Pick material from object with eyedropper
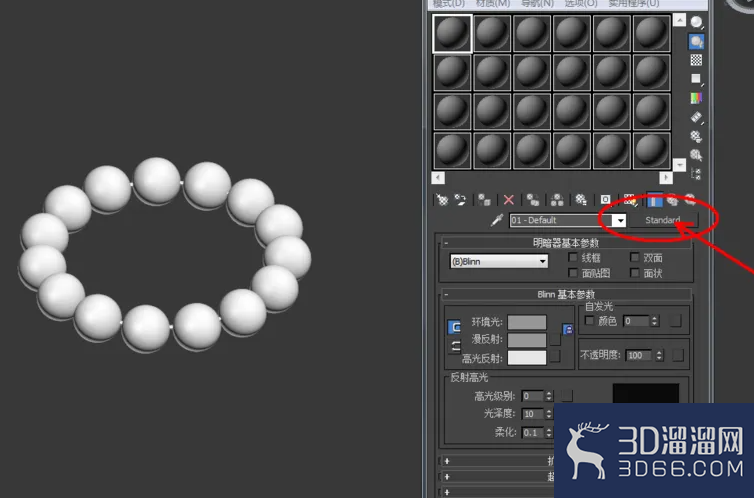The image size is (754, 498). click(496, 220)
